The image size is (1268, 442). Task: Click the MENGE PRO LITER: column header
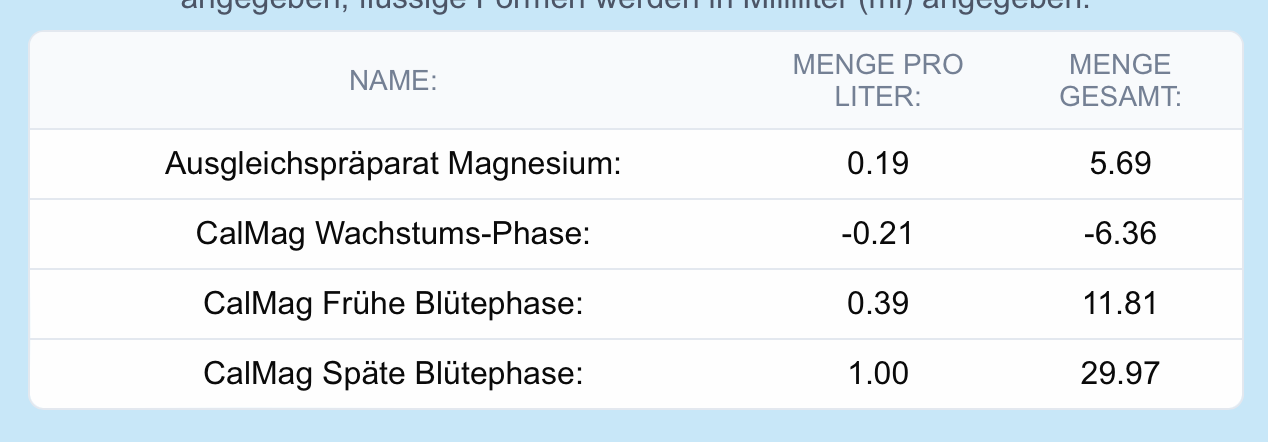877,81
